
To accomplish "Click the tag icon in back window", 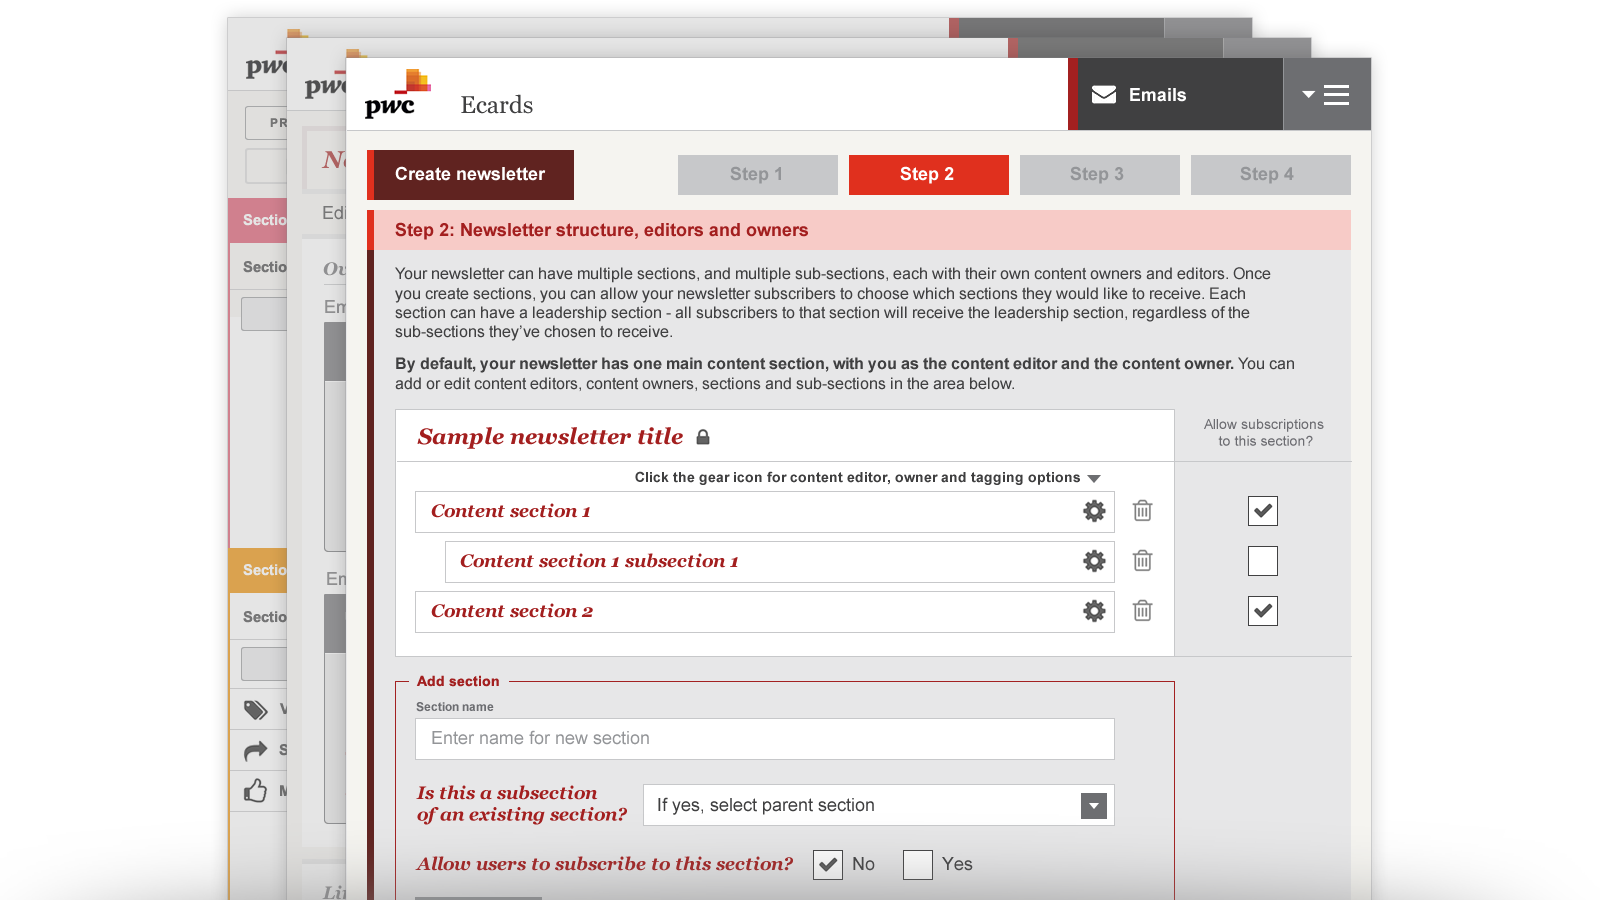I will point(256,709).
